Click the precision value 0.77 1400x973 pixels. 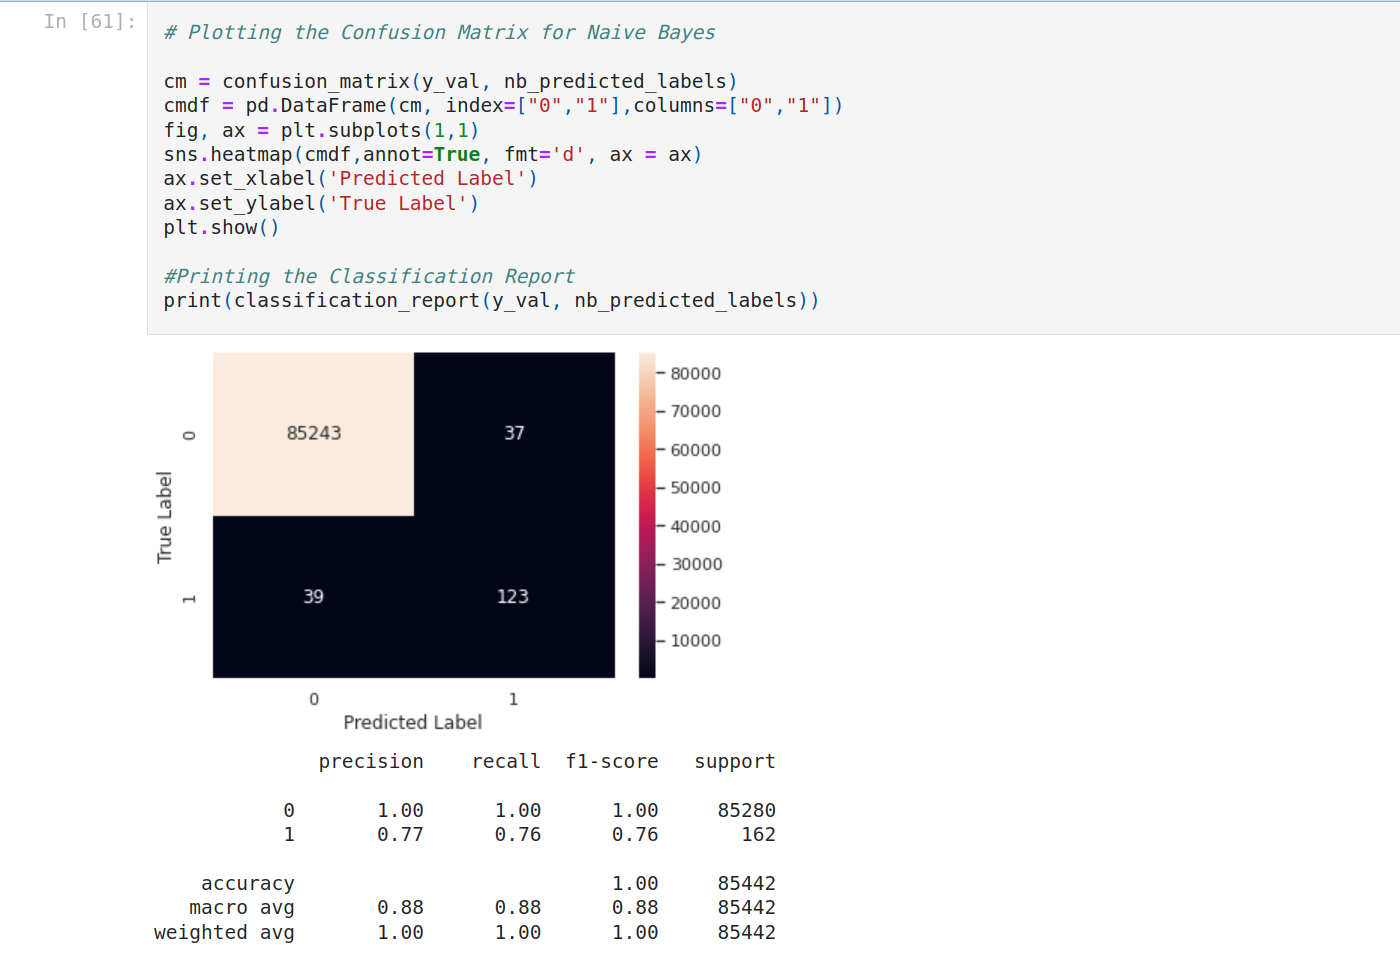coord(400,834)
